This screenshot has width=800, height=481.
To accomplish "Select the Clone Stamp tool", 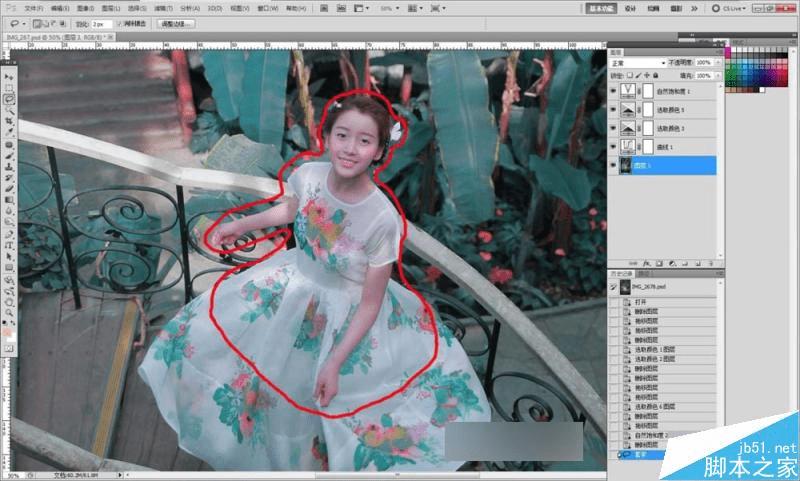I will (9, 167).
